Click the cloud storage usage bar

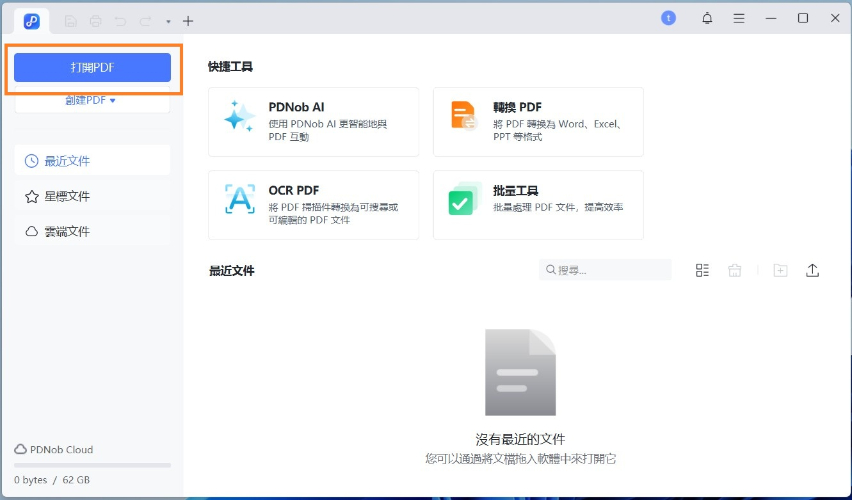pos(92,465)
